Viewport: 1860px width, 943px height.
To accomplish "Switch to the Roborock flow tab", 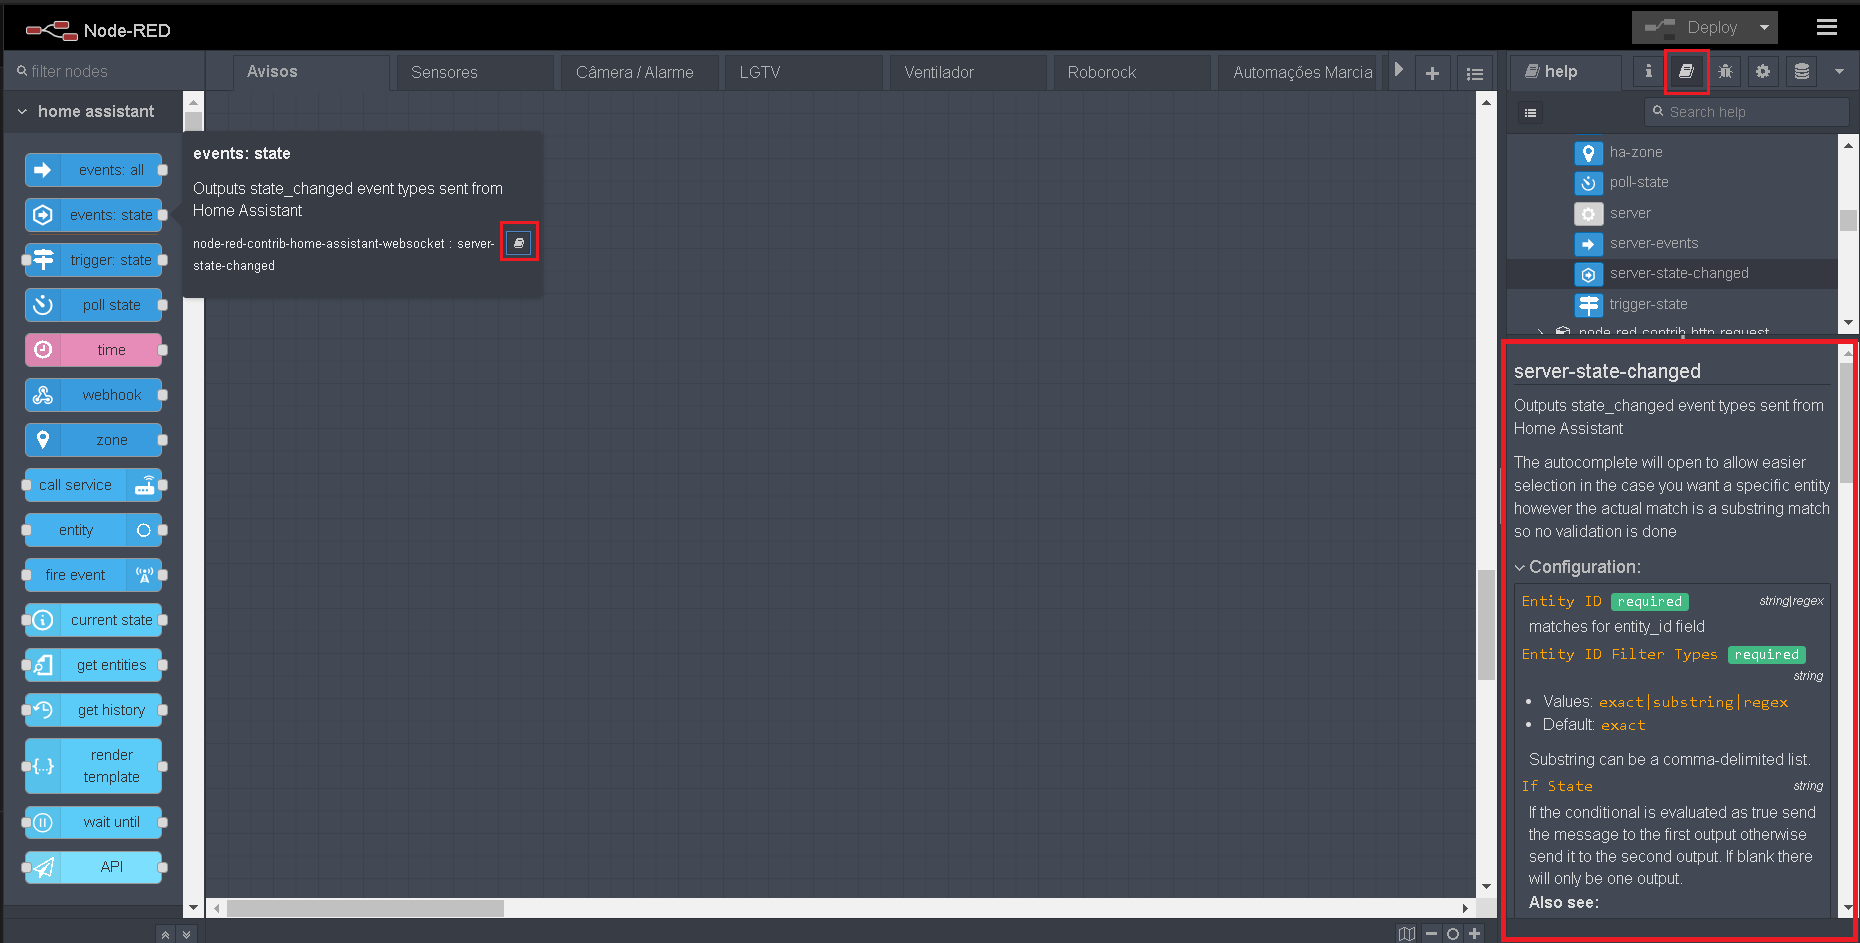I will [x=1132, y=72].
